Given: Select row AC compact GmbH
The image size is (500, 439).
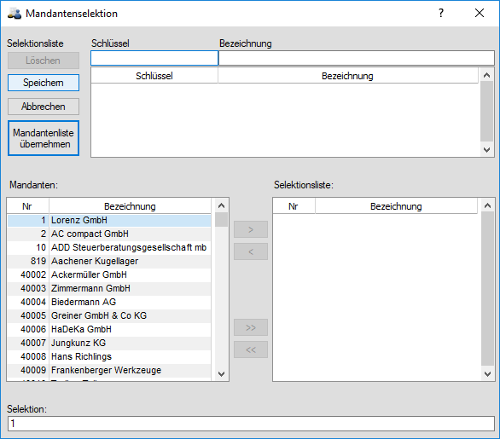Looking at the screenshot, I should tap(109, 234).
